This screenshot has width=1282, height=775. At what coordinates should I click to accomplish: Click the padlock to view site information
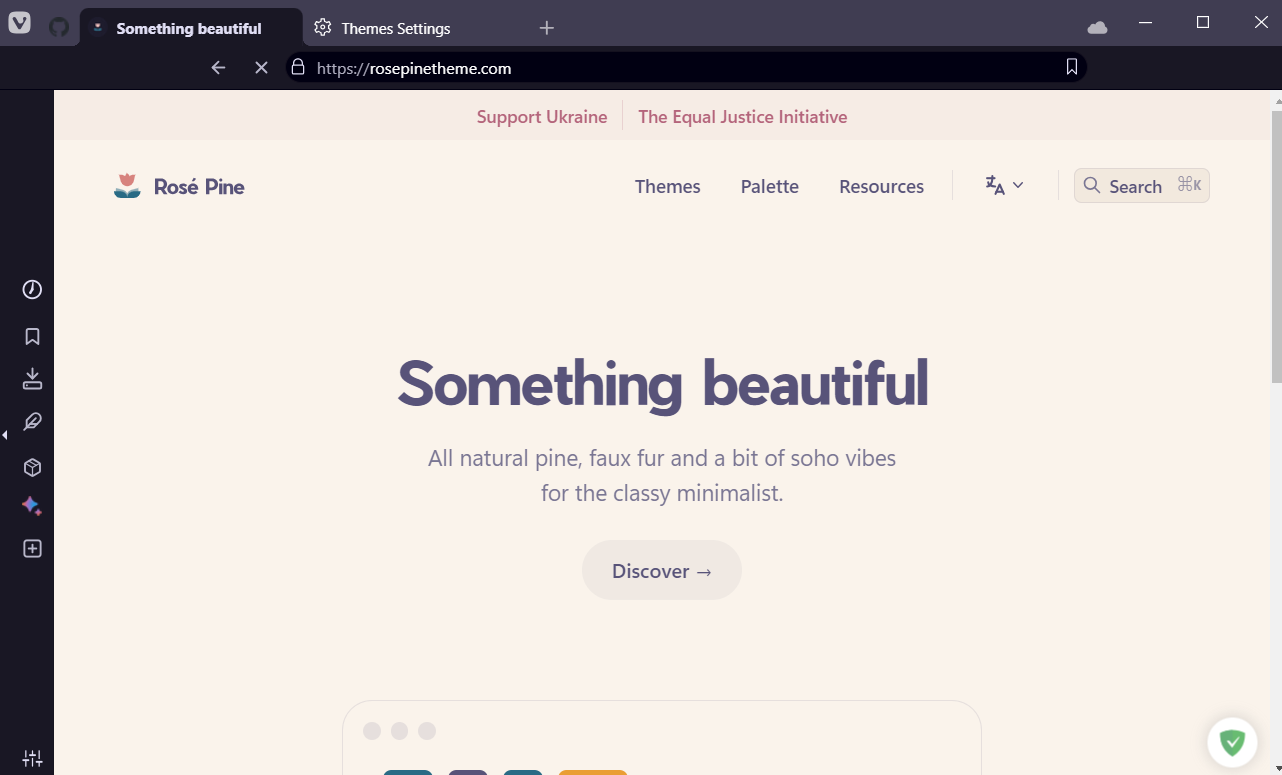point(296,67)
